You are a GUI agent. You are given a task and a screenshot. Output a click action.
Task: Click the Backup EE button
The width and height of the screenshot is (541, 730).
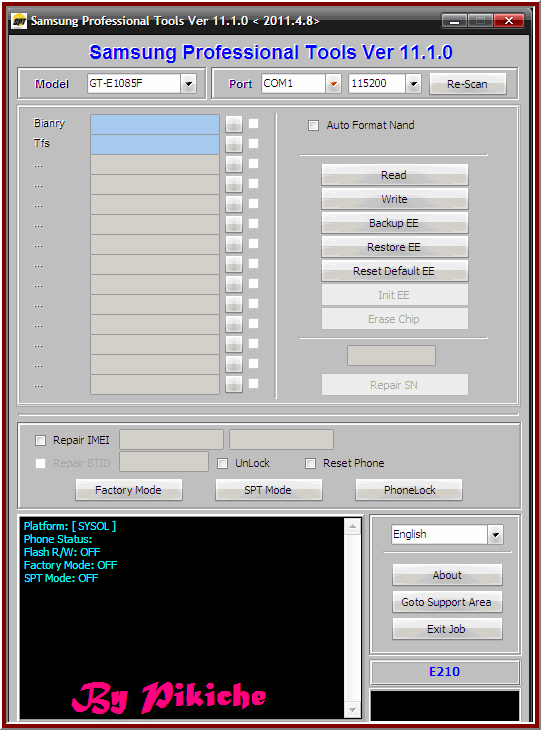(394, 223)
